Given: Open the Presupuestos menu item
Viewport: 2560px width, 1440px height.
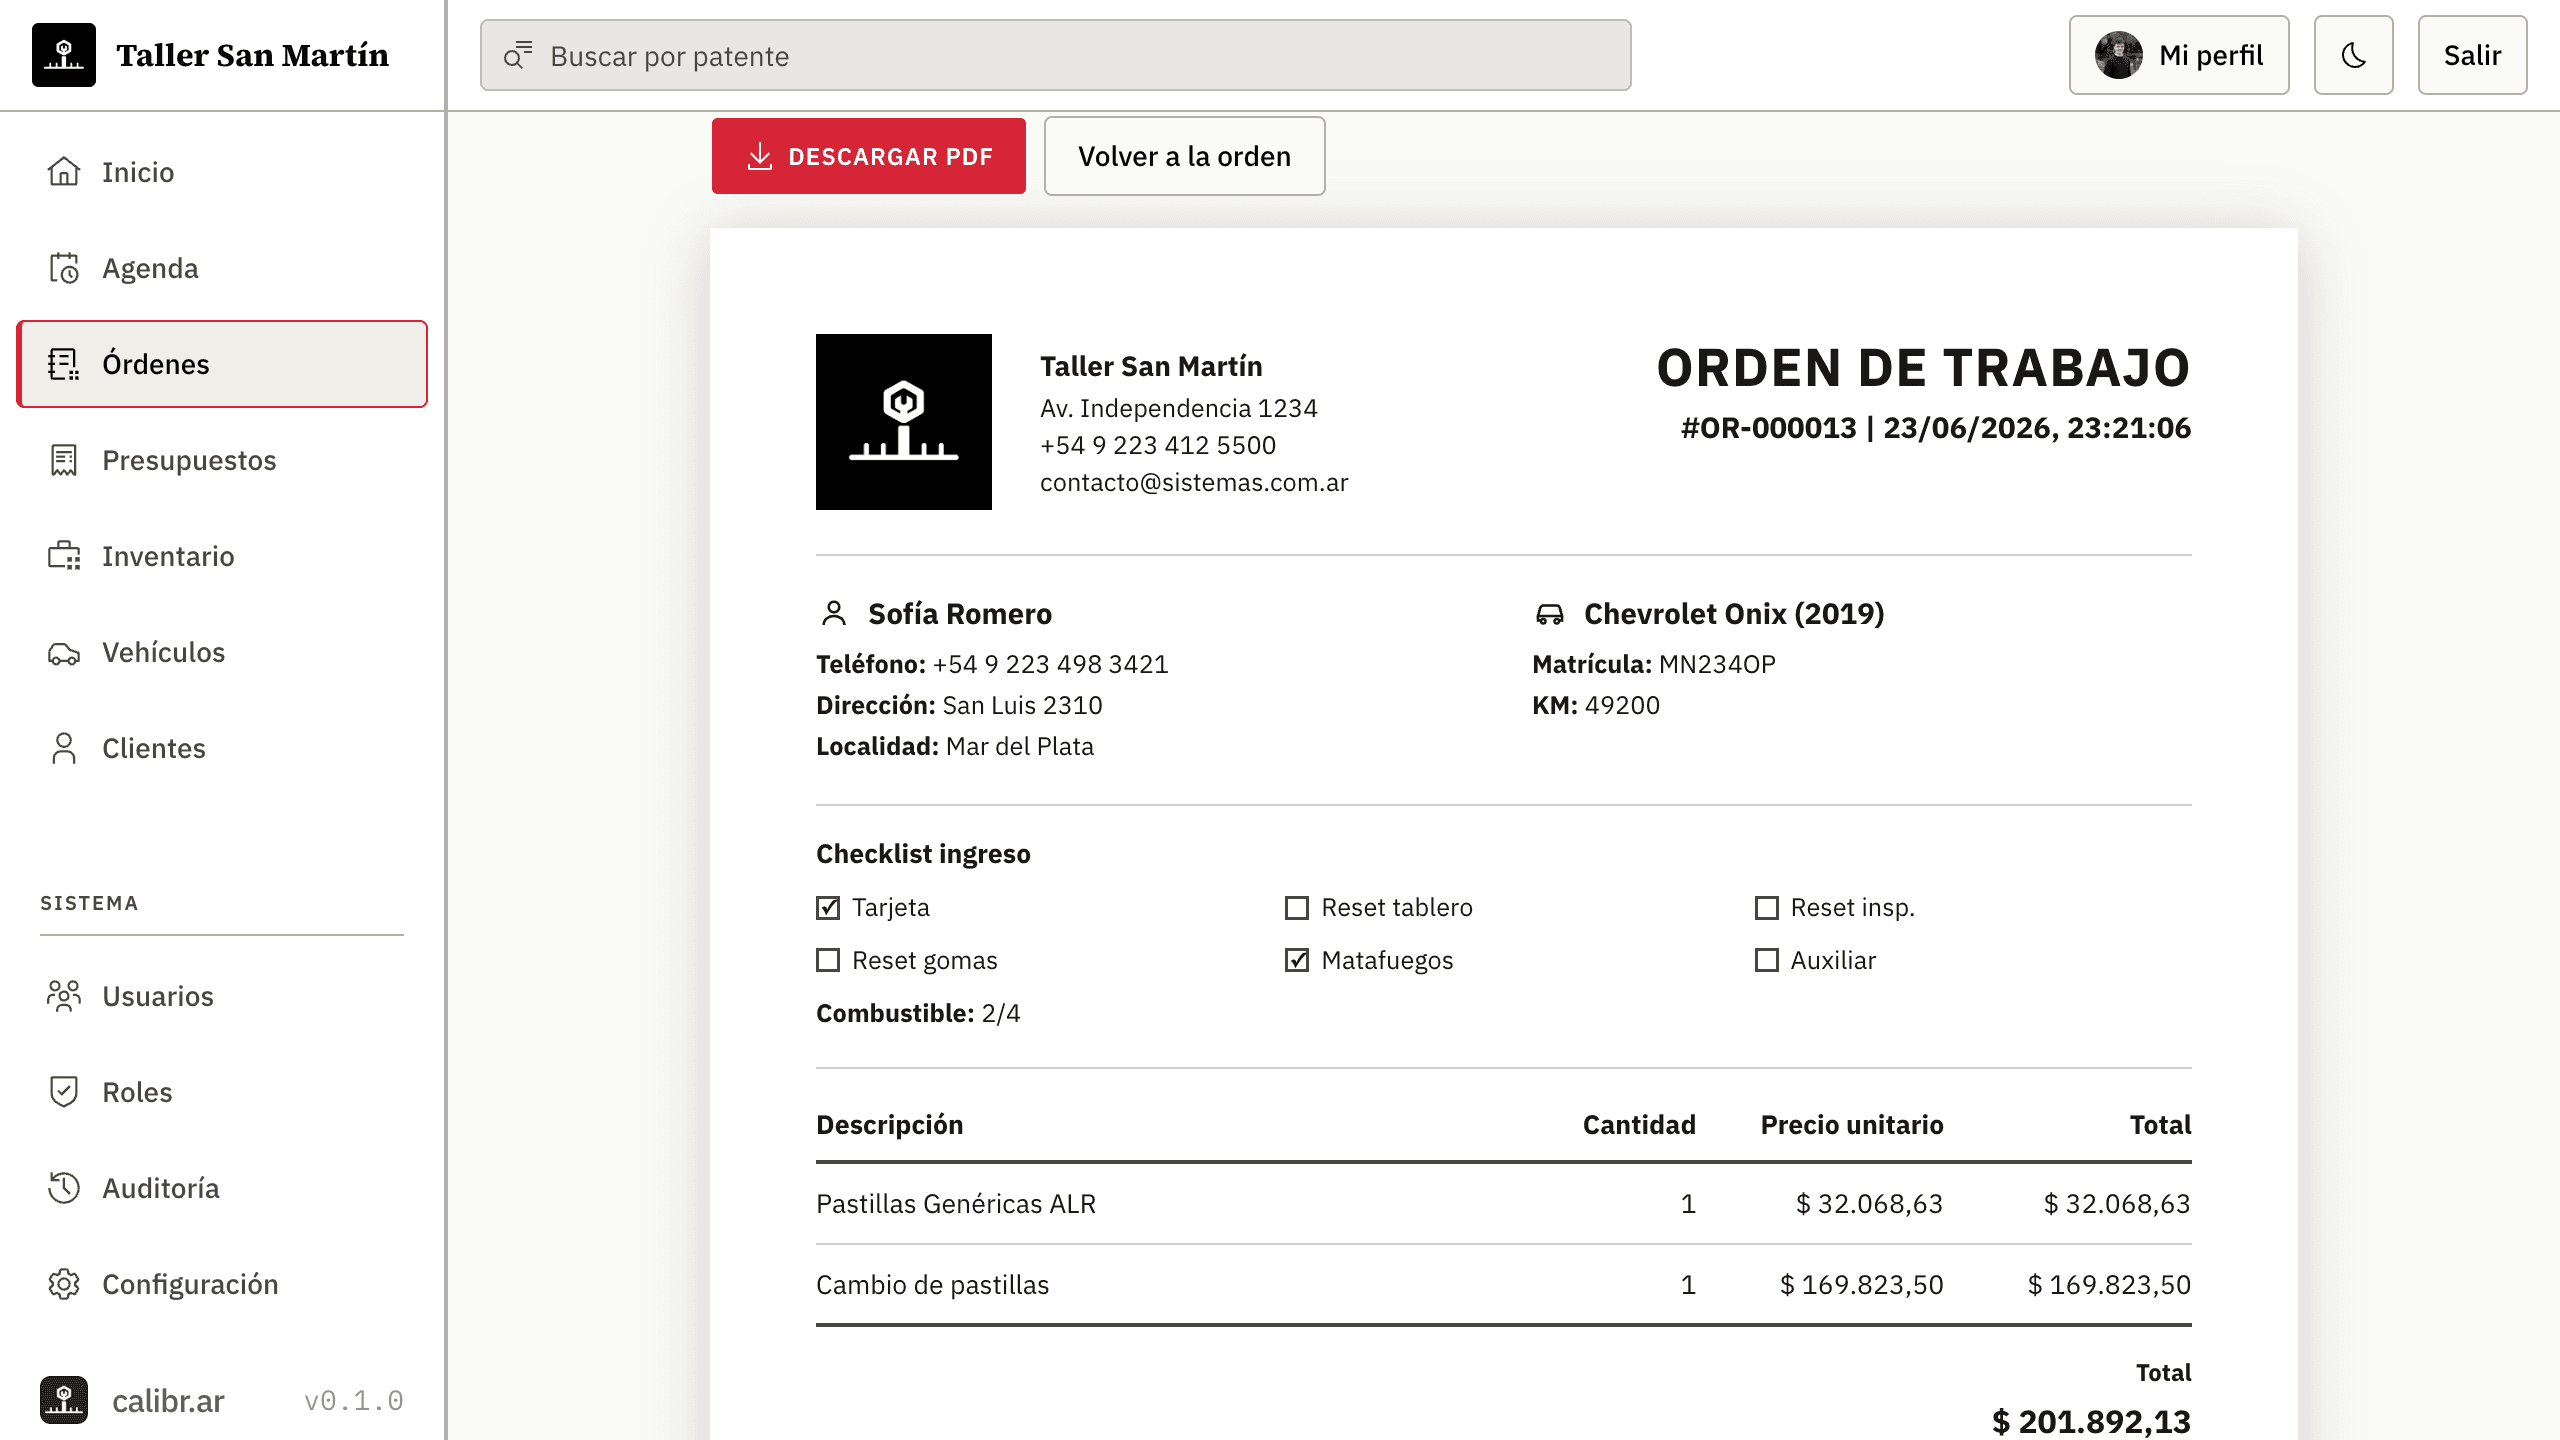Looking at the screenshot, I should 222,460.
